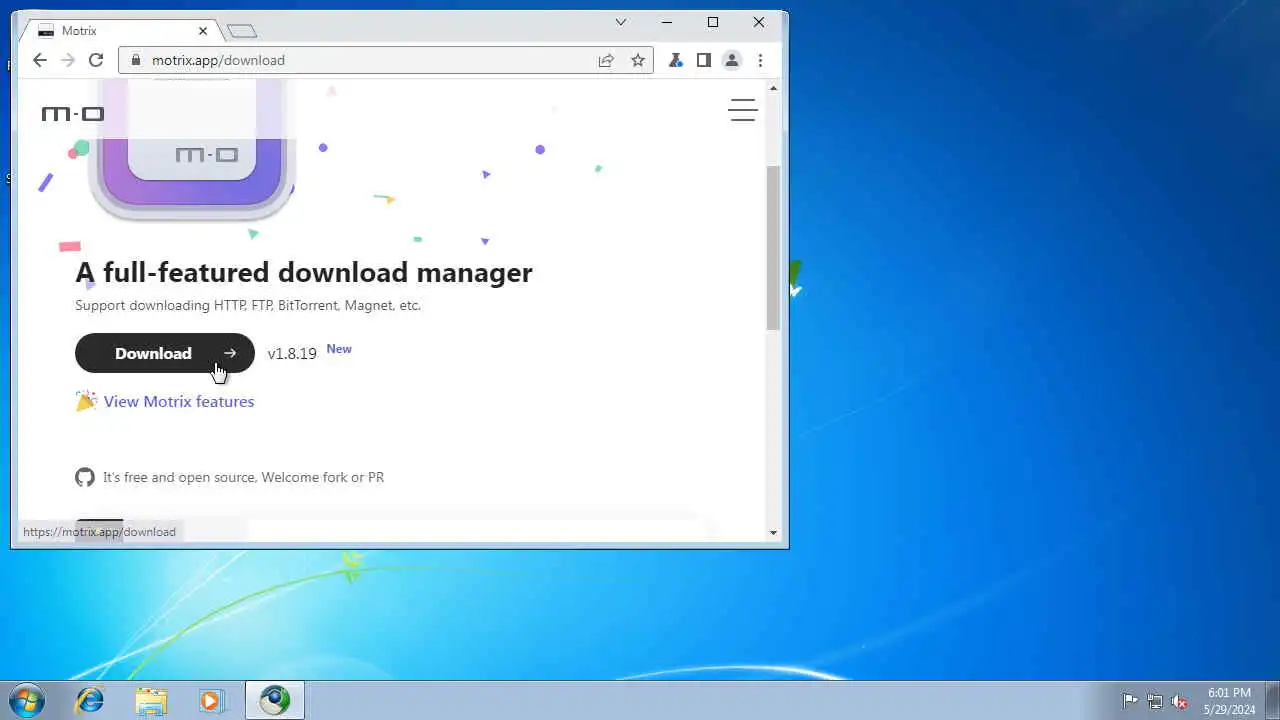
Task: Launch Internet Explorer from the taskbar
Action: [x=90, y=700]
